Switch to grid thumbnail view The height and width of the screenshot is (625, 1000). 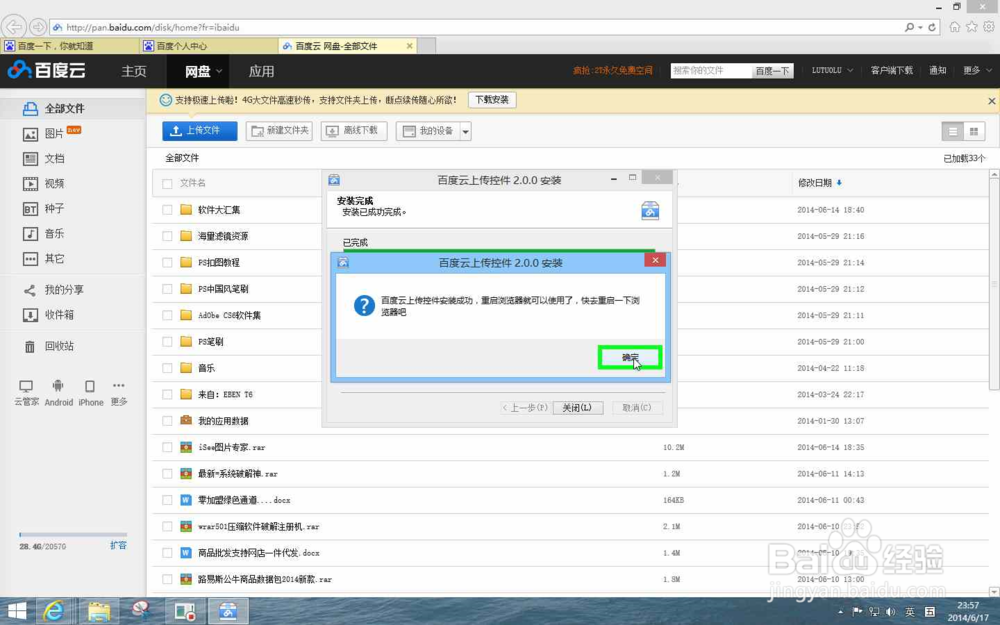pos(974,131)
